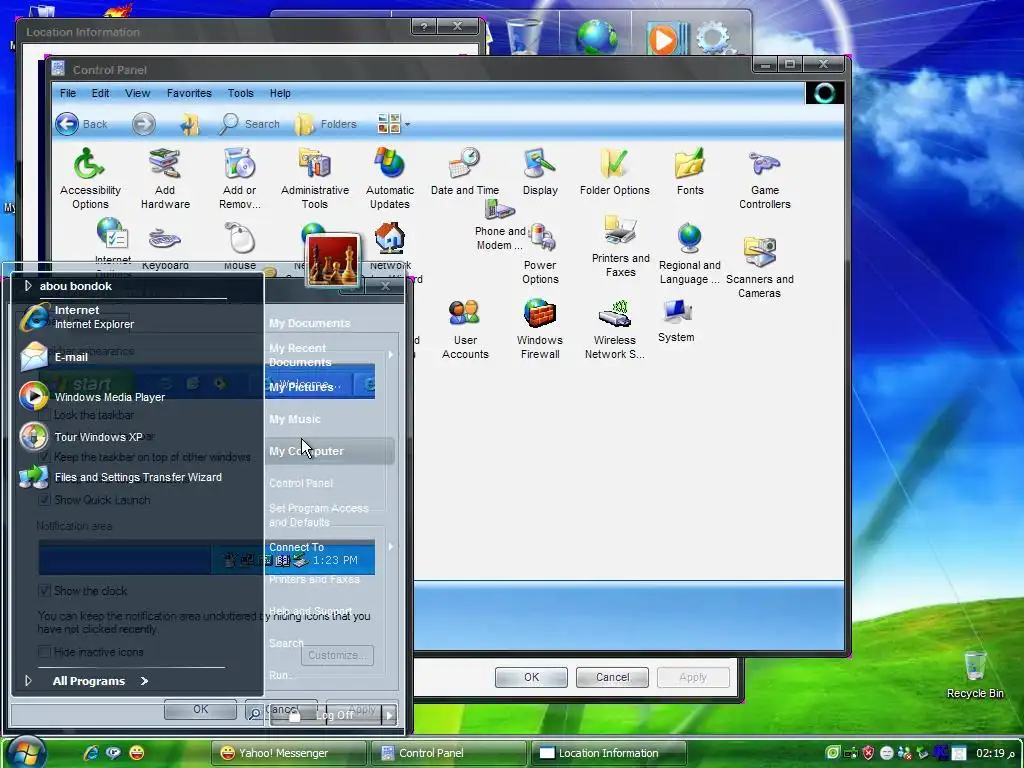Screen dimensions: 1024x768
Task: Open the System applet icon
Action: [x=676, y=321]
